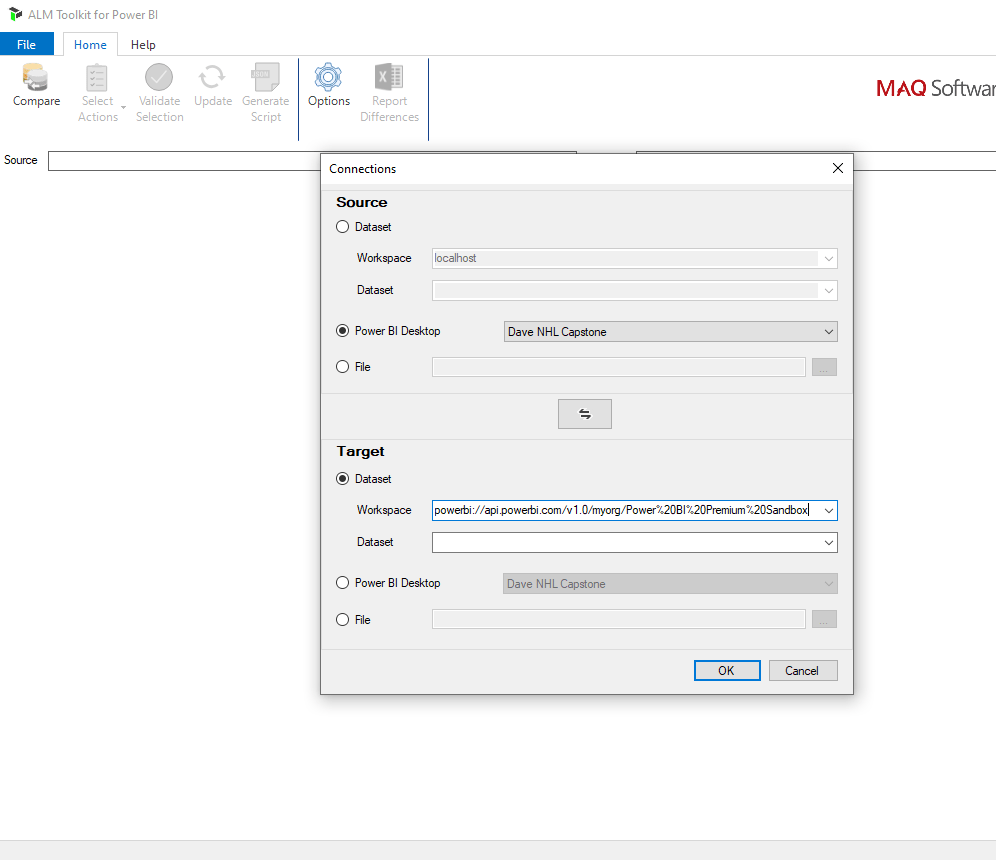The image size is (996, 860).
Task: Open the Options gear icon
Action: coord(328,77)
